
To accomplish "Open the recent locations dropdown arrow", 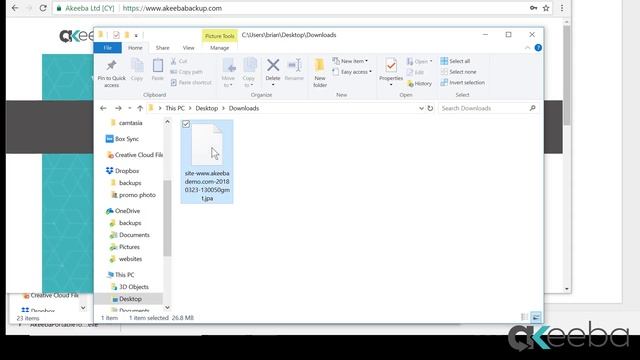I will click(x=130, y=108).
